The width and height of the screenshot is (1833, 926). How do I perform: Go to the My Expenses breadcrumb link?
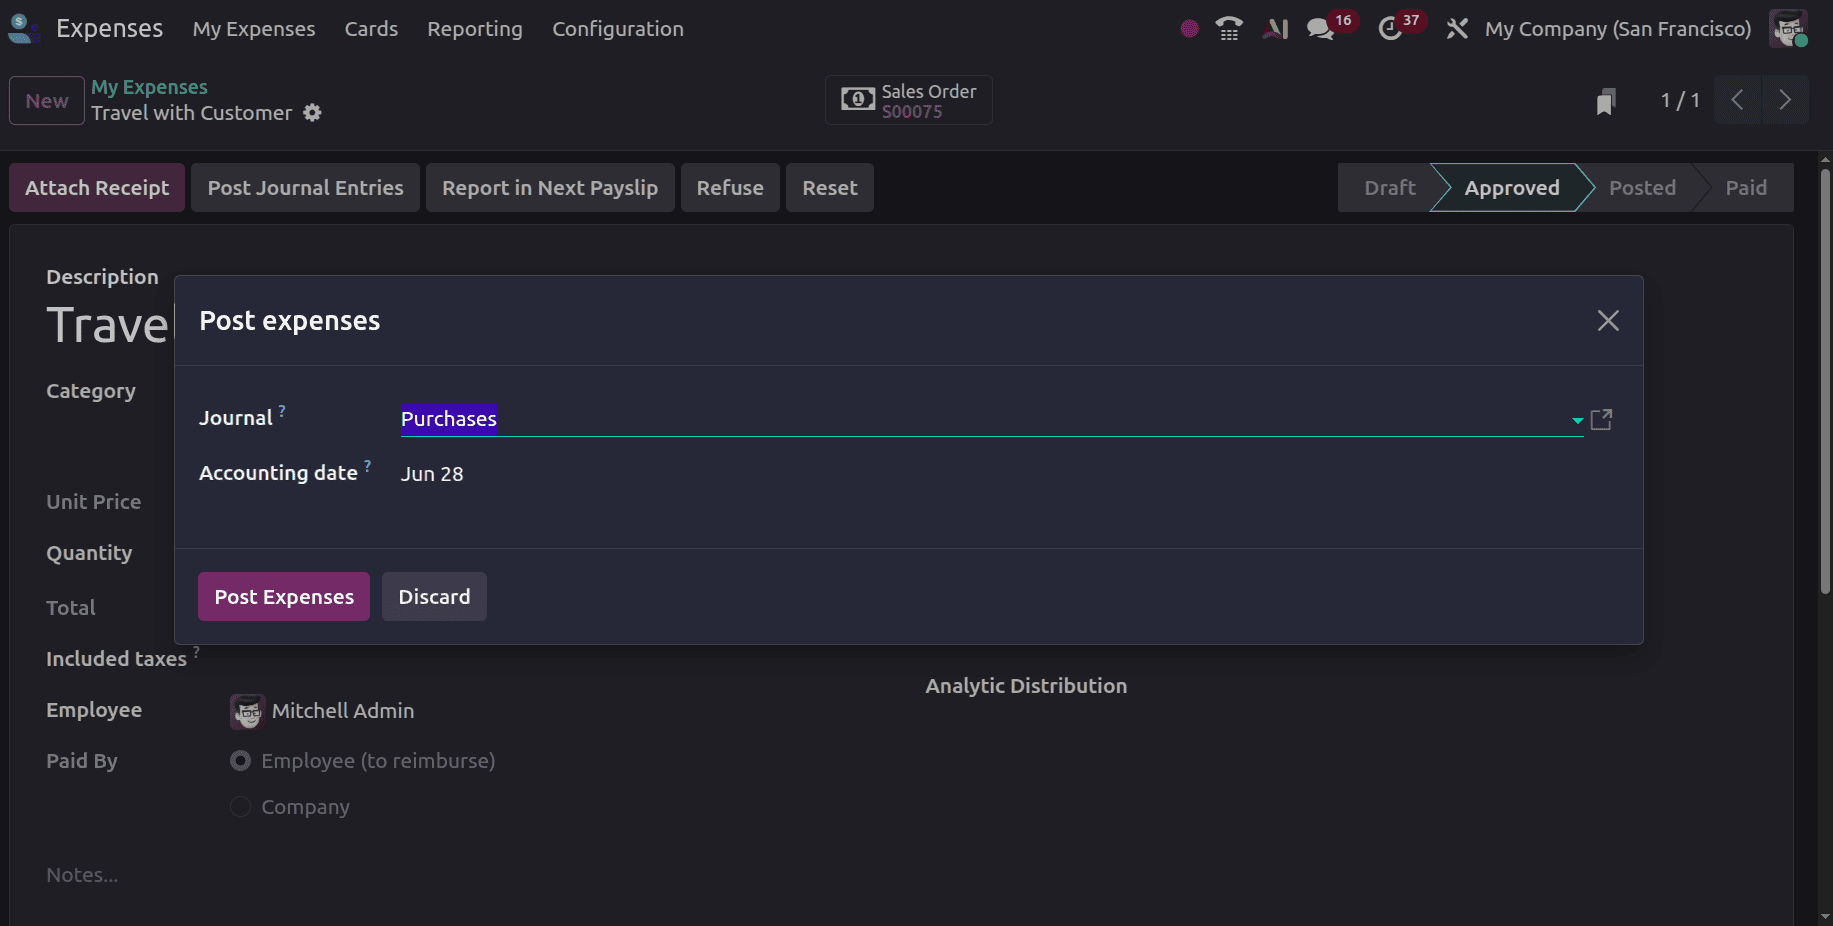click(149, 87)
